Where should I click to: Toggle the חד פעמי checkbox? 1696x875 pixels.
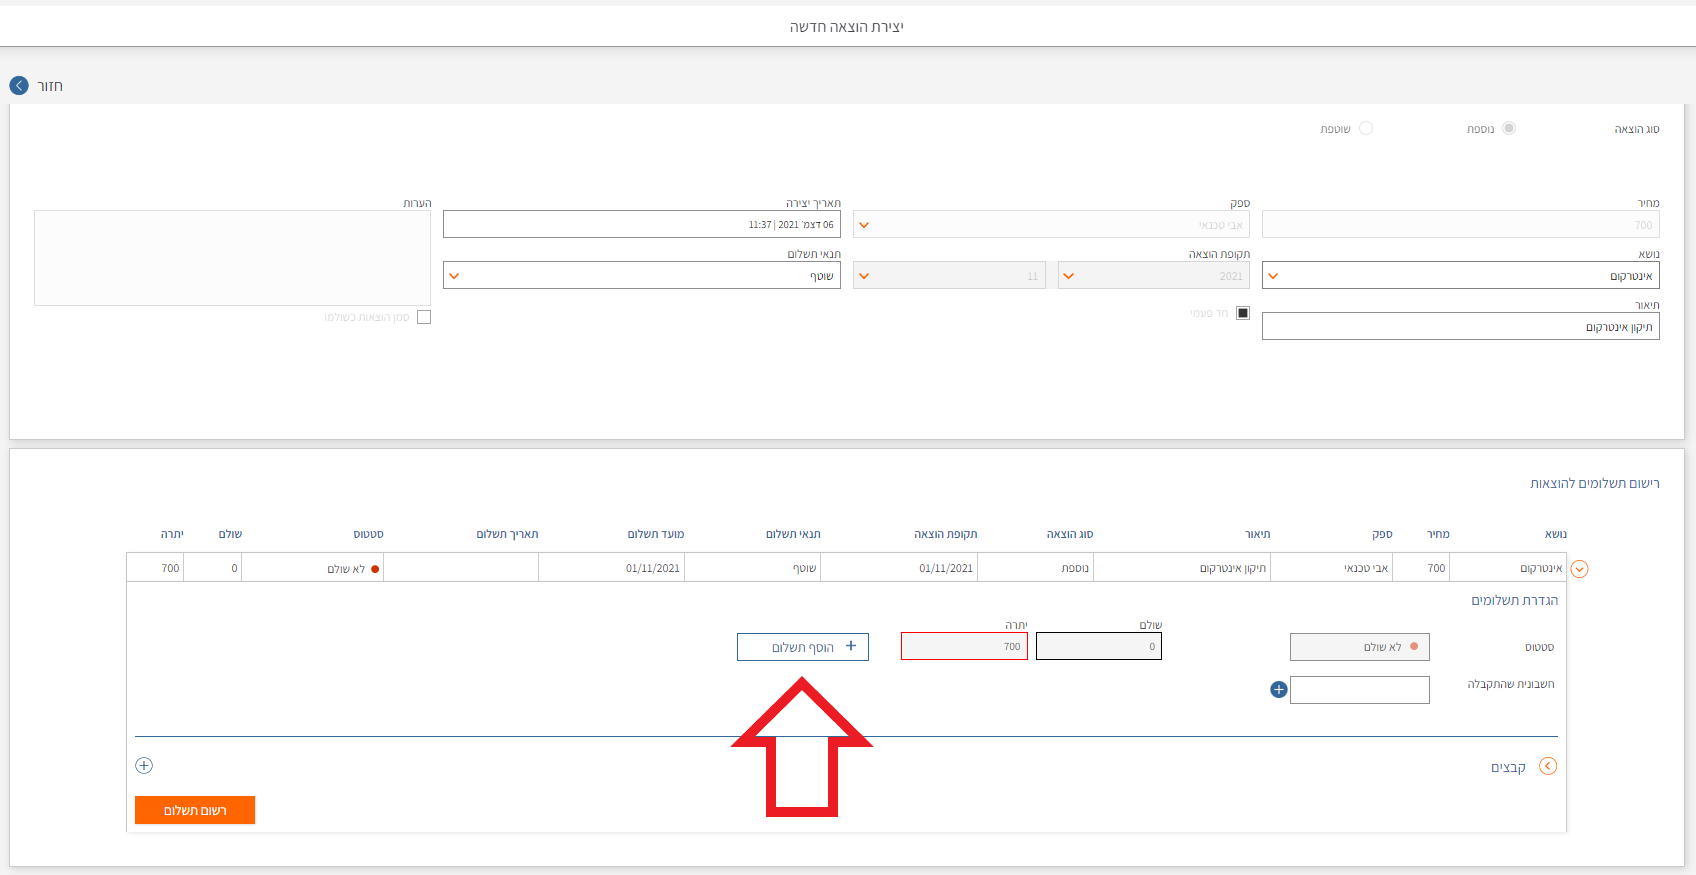[x=1243, y=313]
